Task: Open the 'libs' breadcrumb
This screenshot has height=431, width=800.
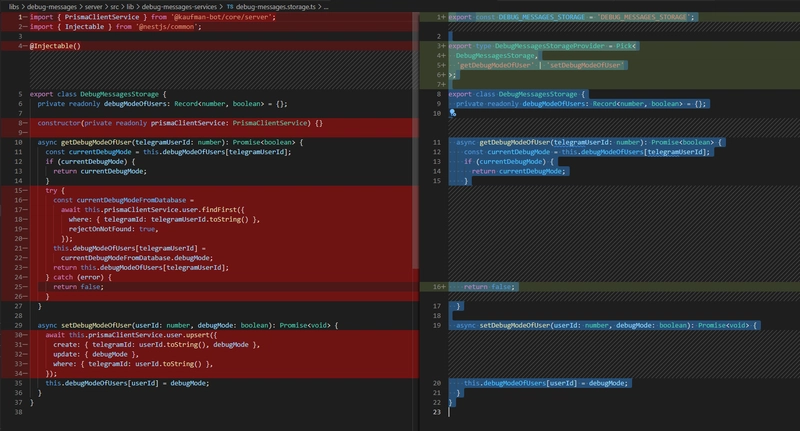Action: pyautogui.click(x=14, y=7)
